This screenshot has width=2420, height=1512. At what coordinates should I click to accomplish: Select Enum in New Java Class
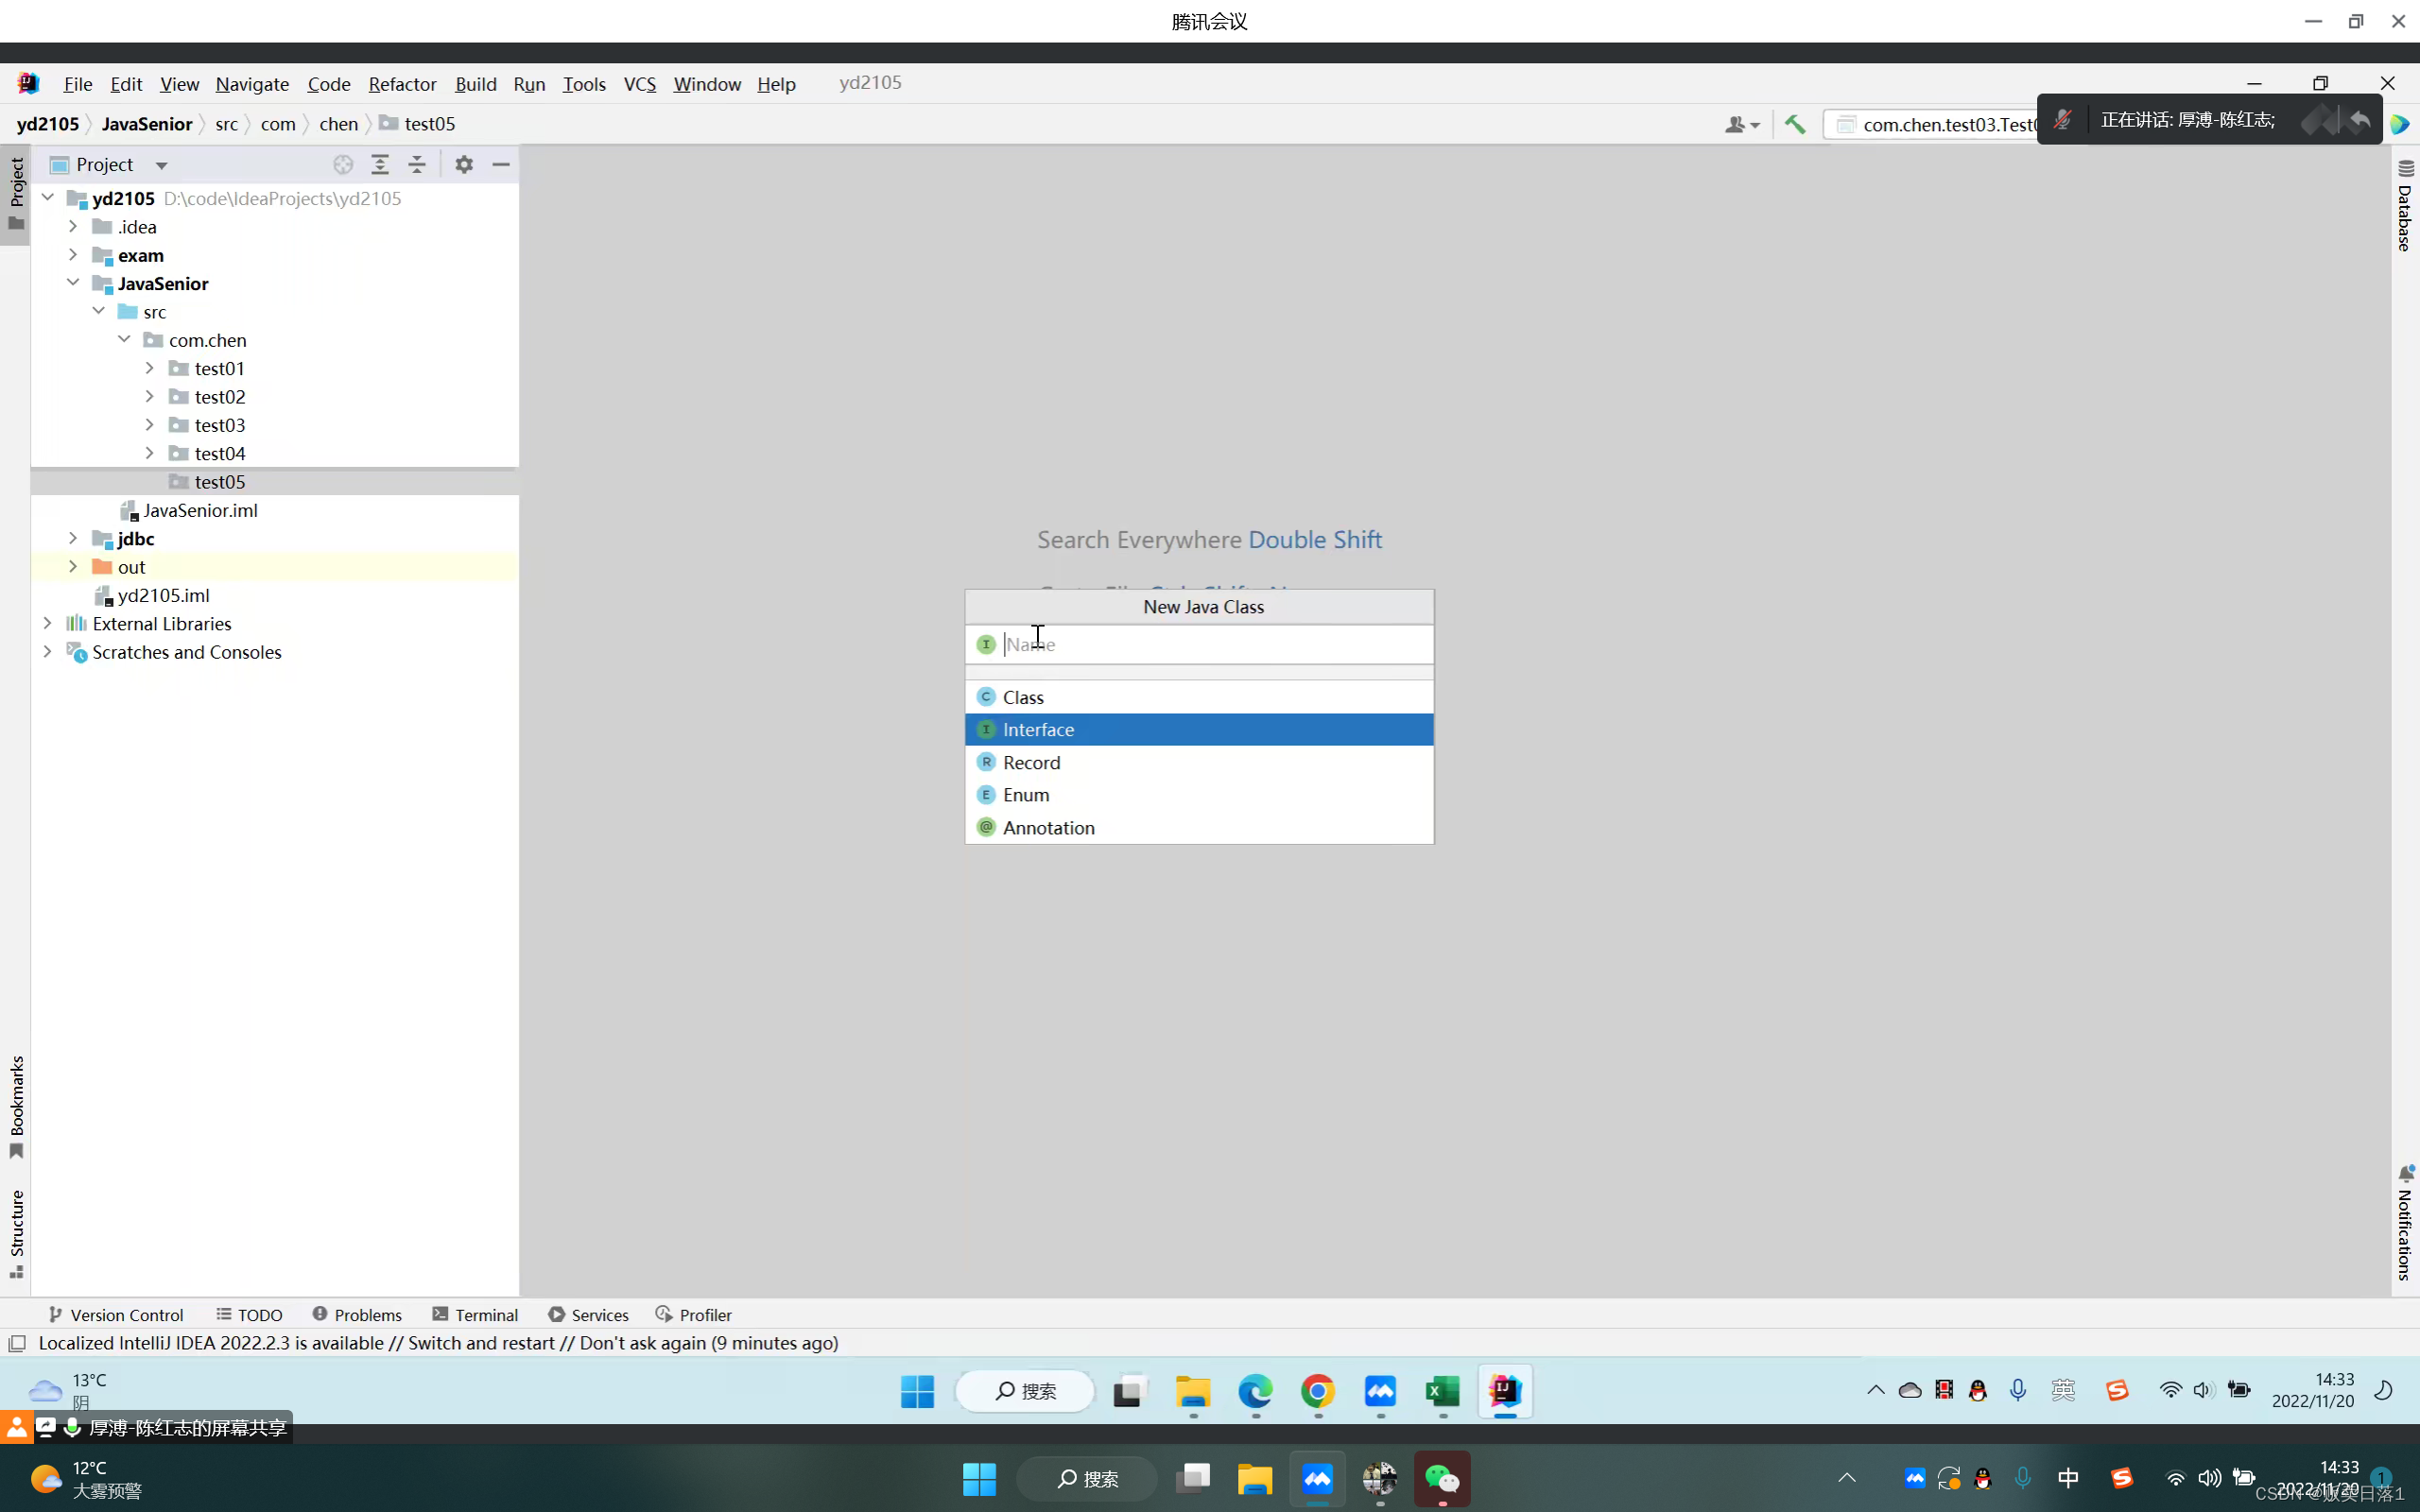point(1026,795)
